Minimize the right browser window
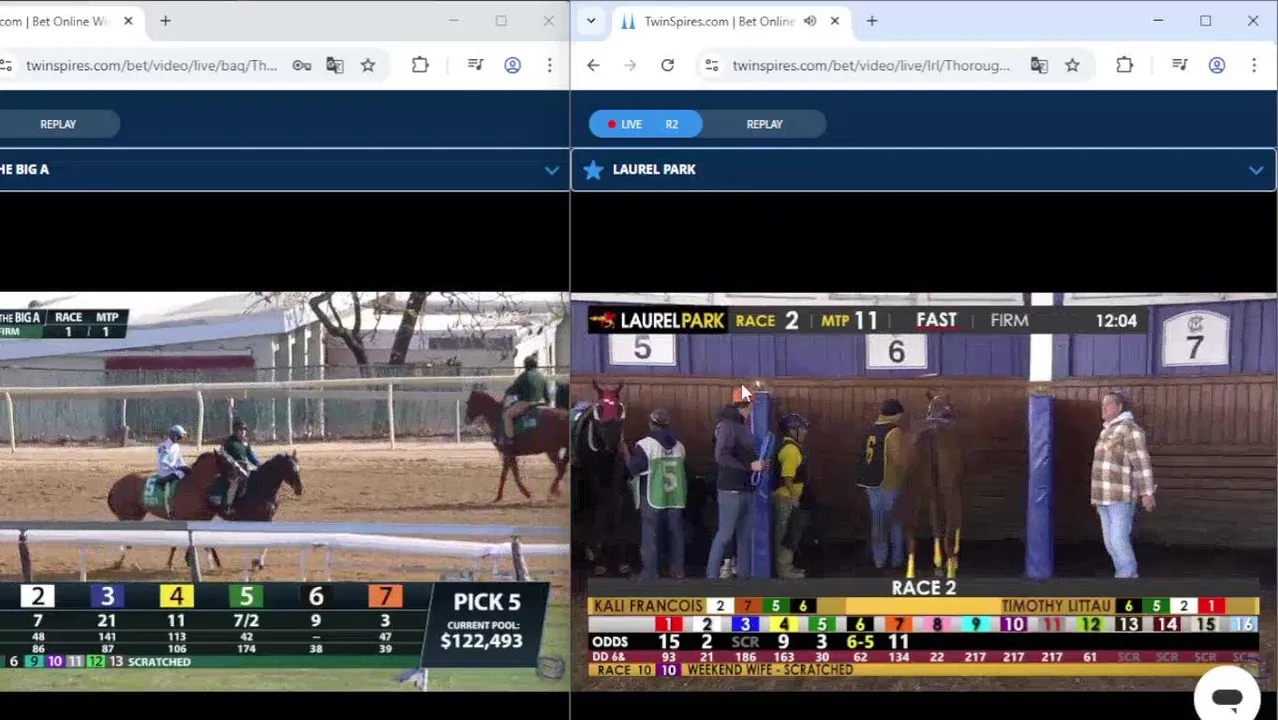 pyautogui.click(x=1158, y=21)
